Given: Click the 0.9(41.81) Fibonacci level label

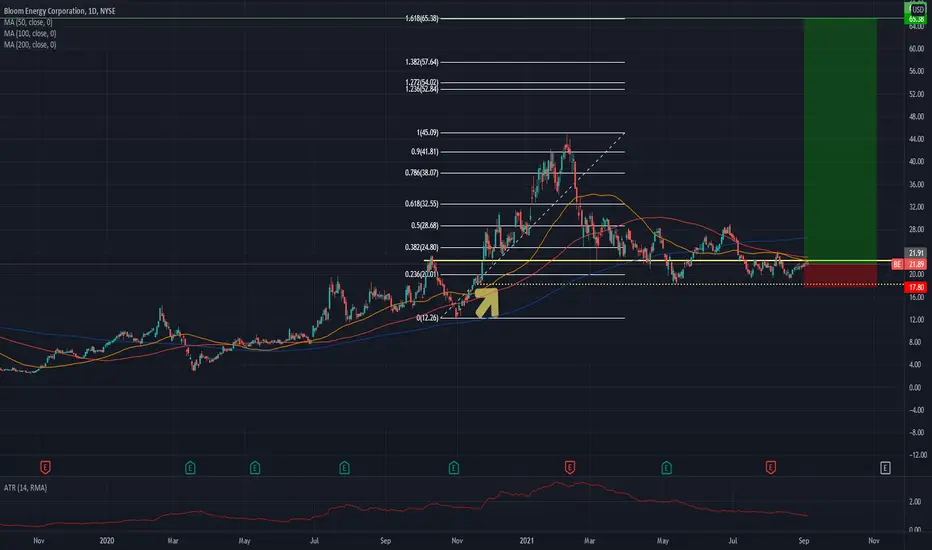Looking at the screenshot, I should [424, 152].
